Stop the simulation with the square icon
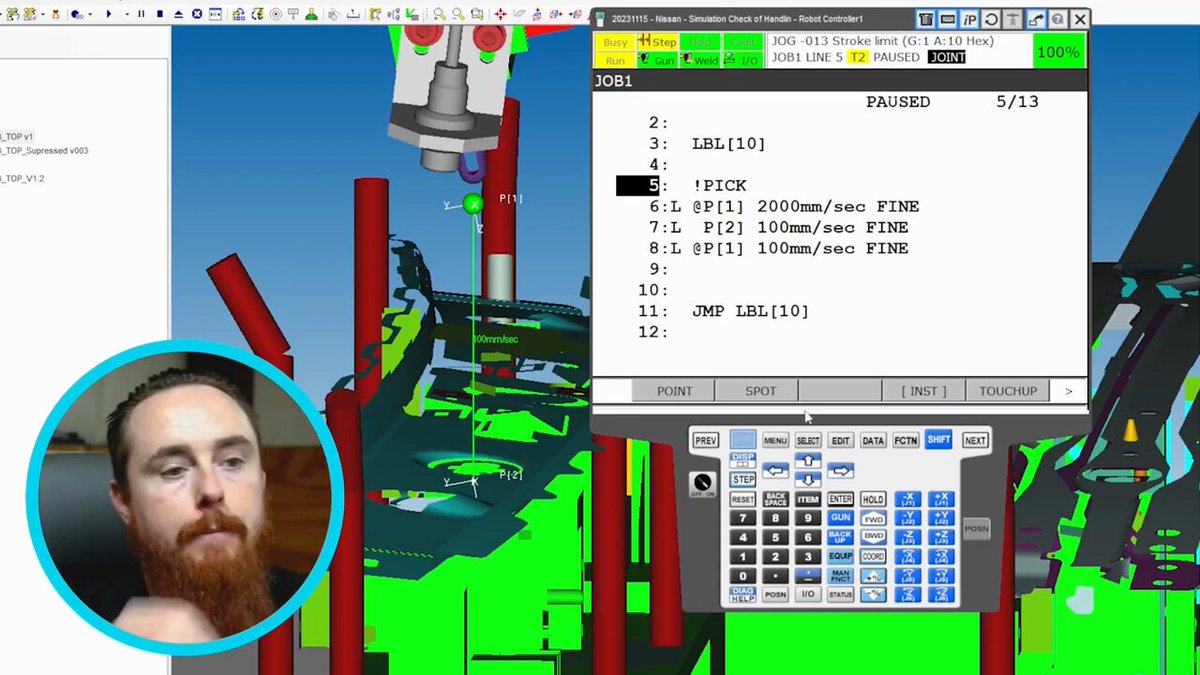This screenshot has width=1200, height=675. coord(159,14)
